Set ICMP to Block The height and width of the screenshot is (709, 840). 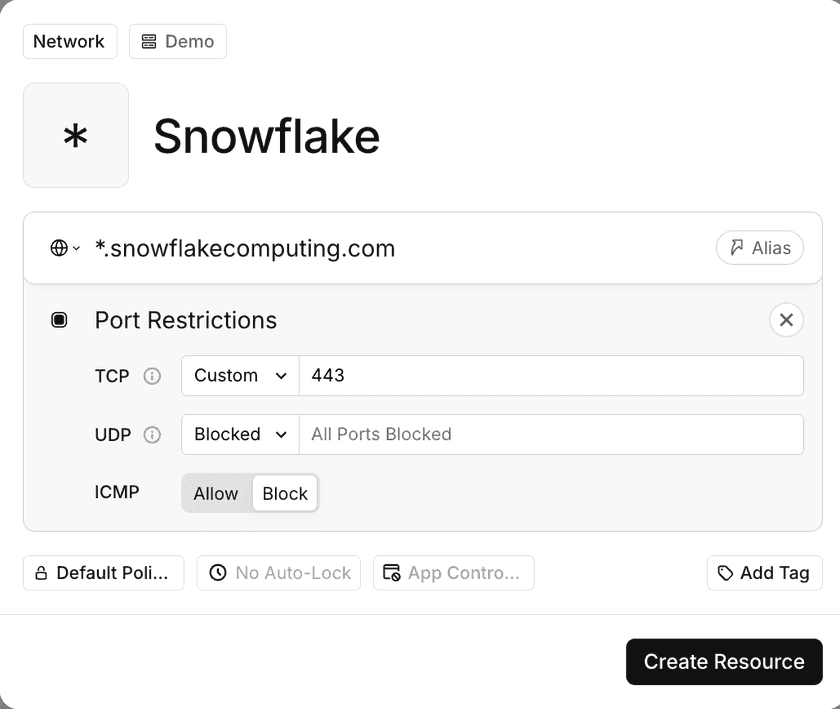click(285, 493)
